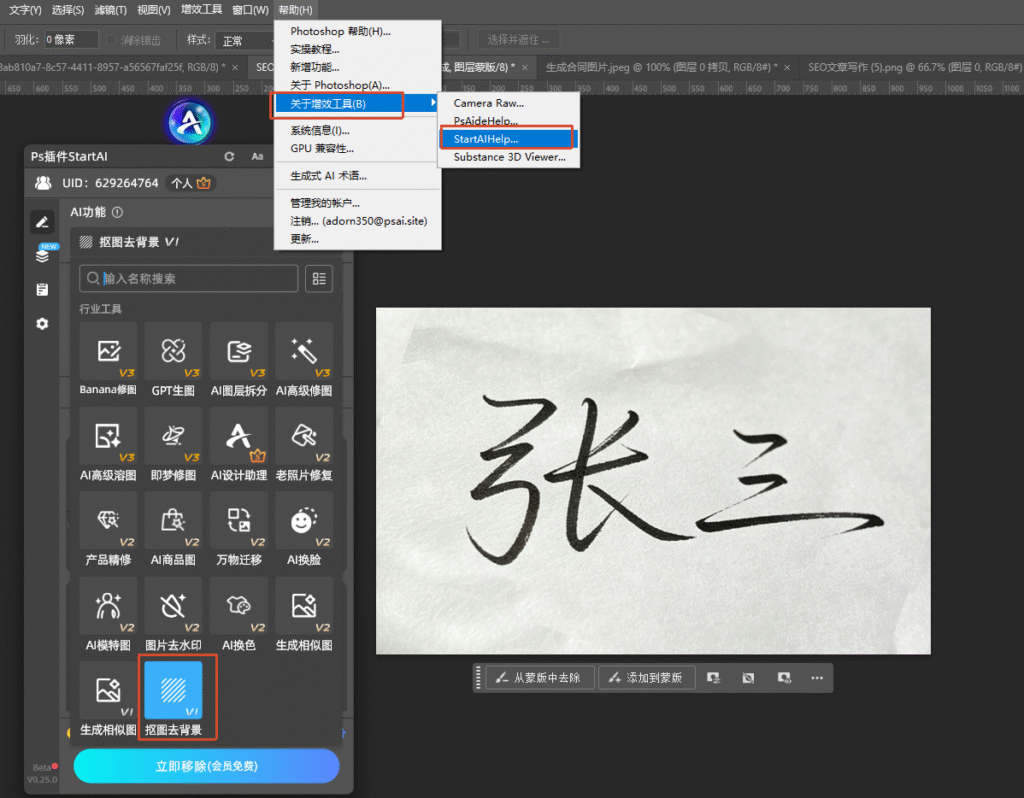Open the 窗口(W) menu
Image resolution: width=1024 pixels, height=798 pixels.
coord(250,10)
